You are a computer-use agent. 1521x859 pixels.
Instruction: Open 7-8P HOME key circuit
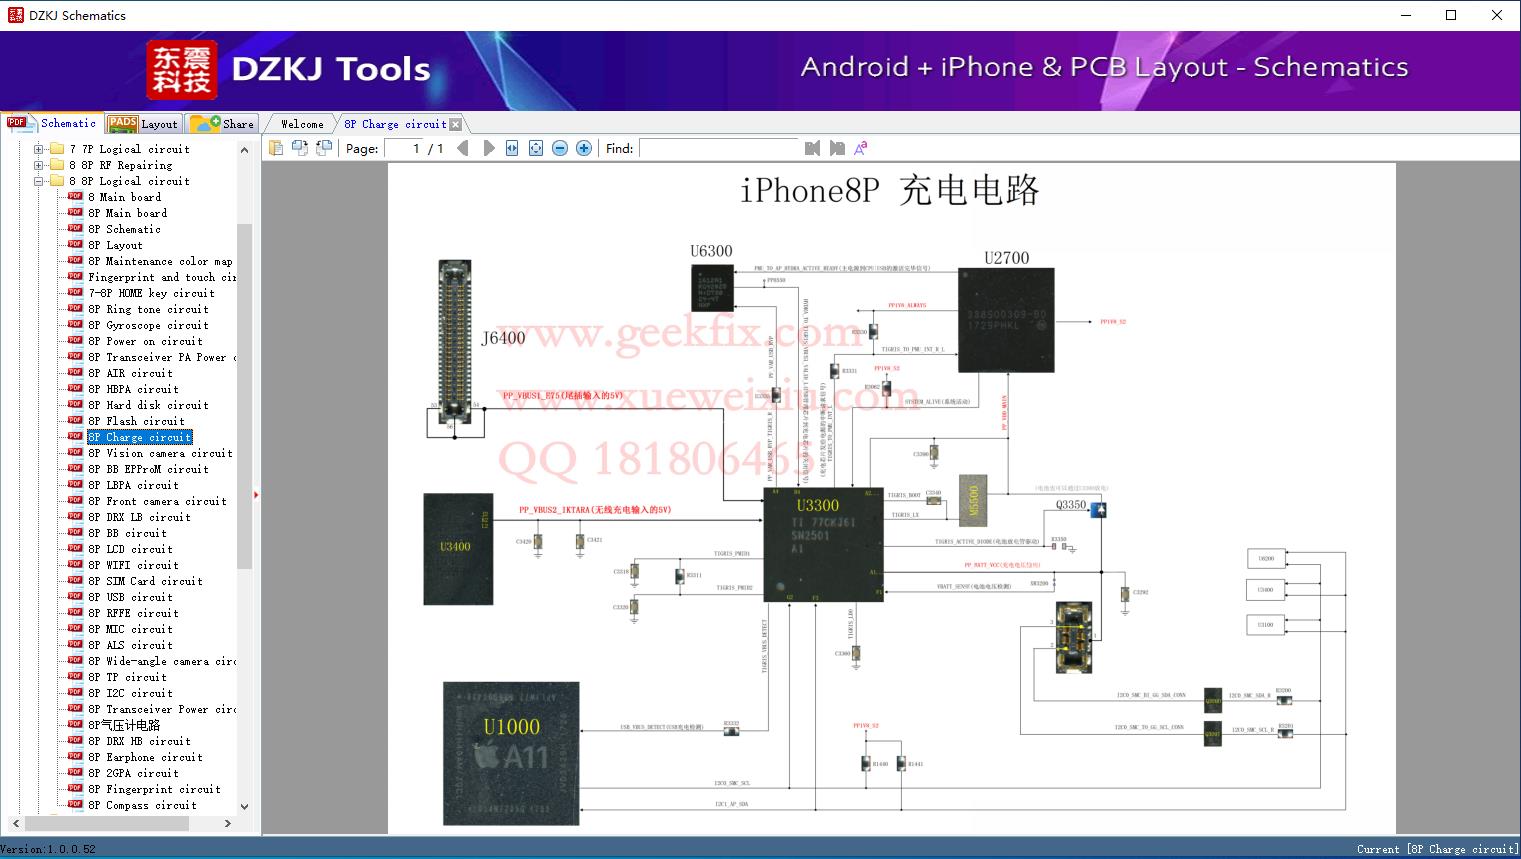pyautogui.click(x=151, y=293)
